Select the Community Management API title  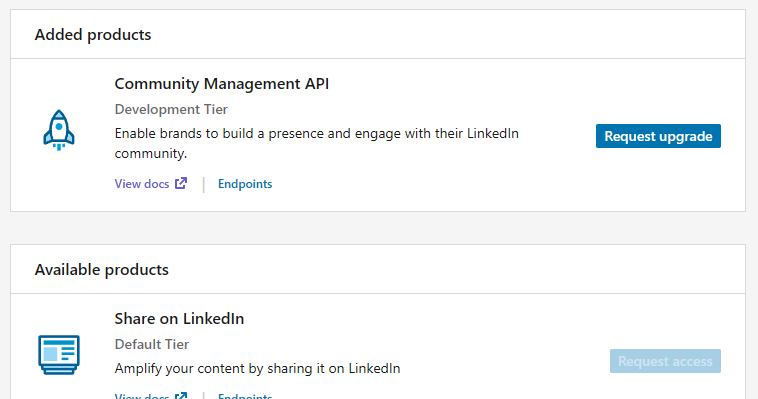click(x=221, y=84)
